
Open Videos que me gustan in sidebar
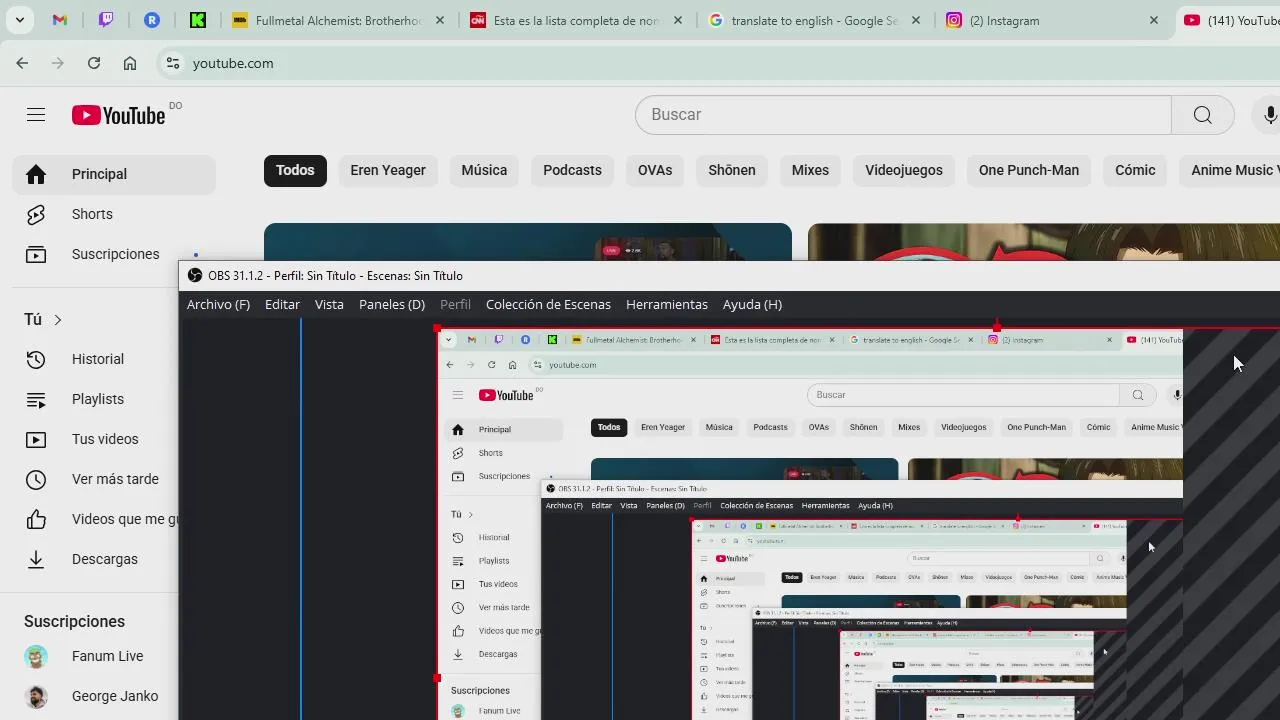[96, 519]
